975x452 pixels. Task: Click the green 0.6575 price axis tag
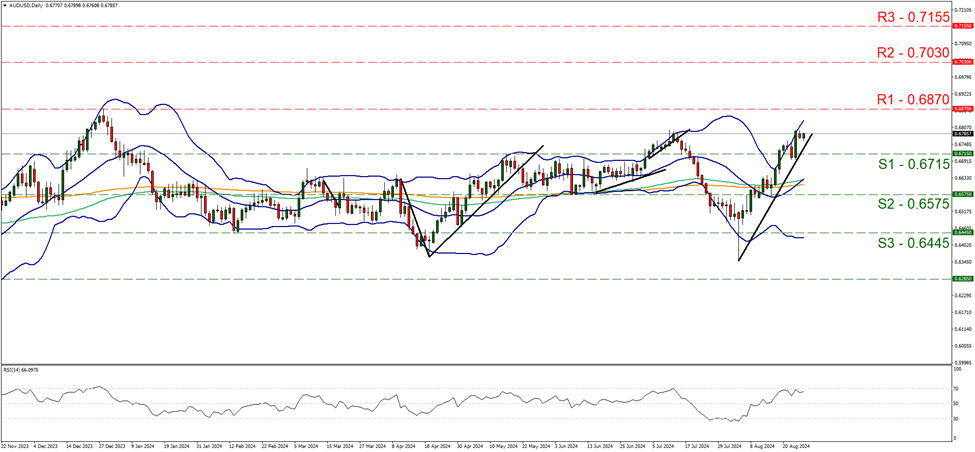click(x=964, y=194)
